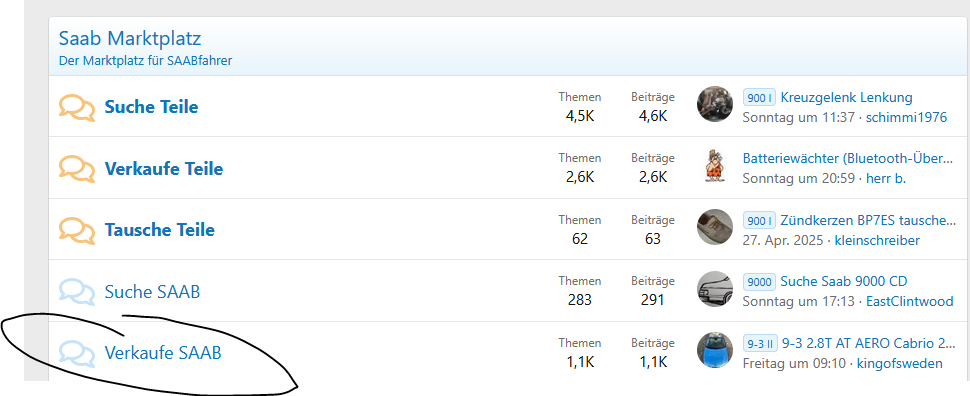Click the Verkaufe Teile forum chat icon
Viewport: 970px width, 396px height.
77,169
